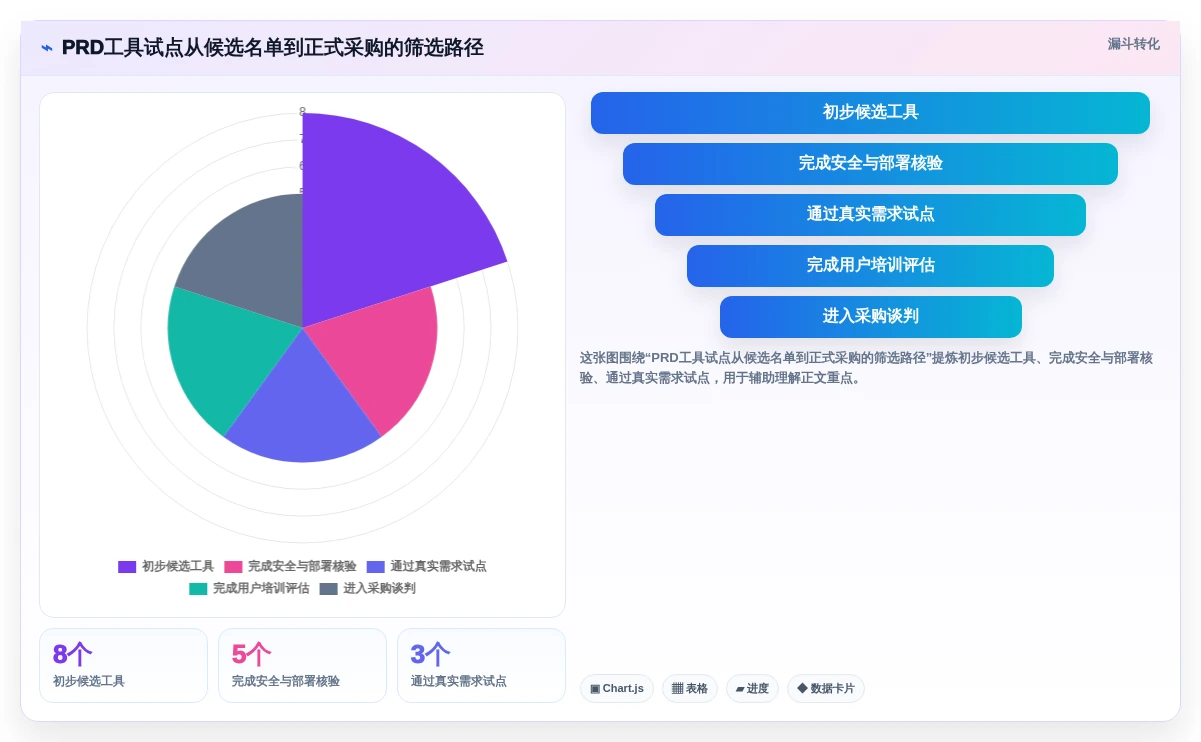Viewport: 1201px width, 742px height.
Task: Click the 通过真实需求试点 legend label
Action: pyautogui.click(x=438, y=567)
